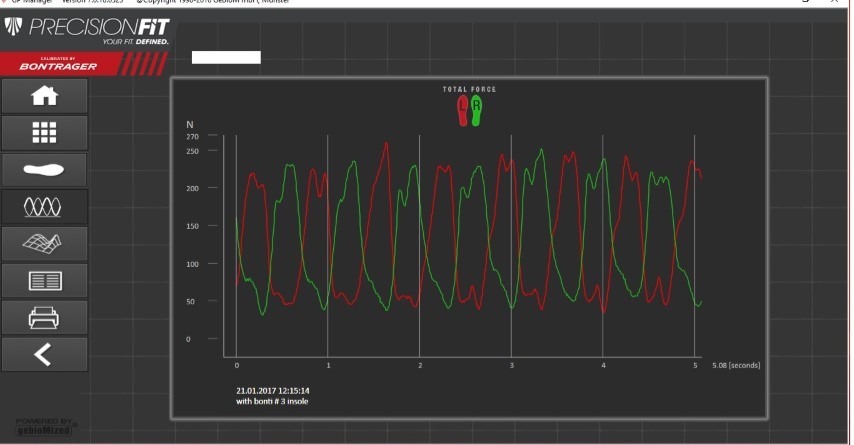The height and width of the screenshot is (445, 854).
Task: Click the red Bontrager badge
Action: click(x=62, y=64)
